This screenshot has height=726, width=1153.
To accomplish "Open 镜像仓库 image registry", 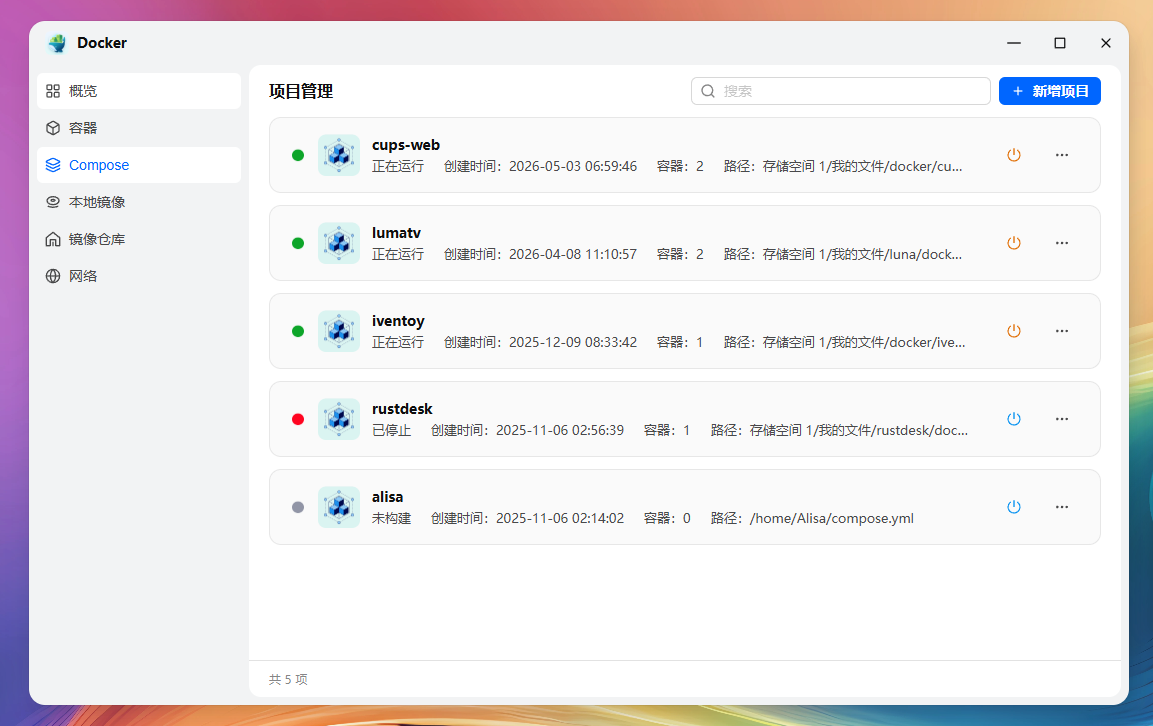I will [x=139, y=239].
